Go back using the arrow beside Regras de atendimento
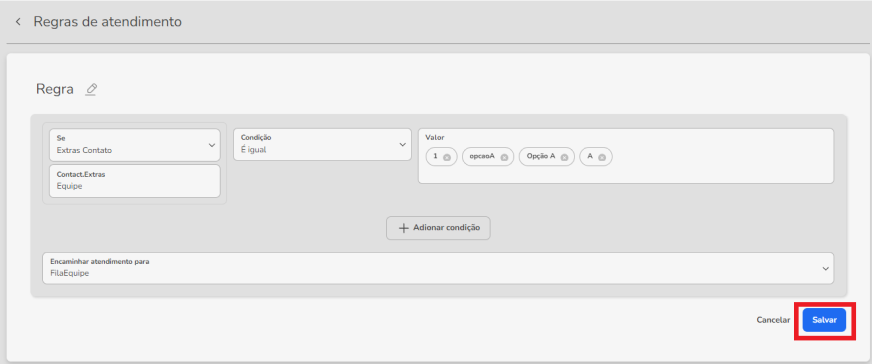872x364 pixels. click(x=18, y=22)
